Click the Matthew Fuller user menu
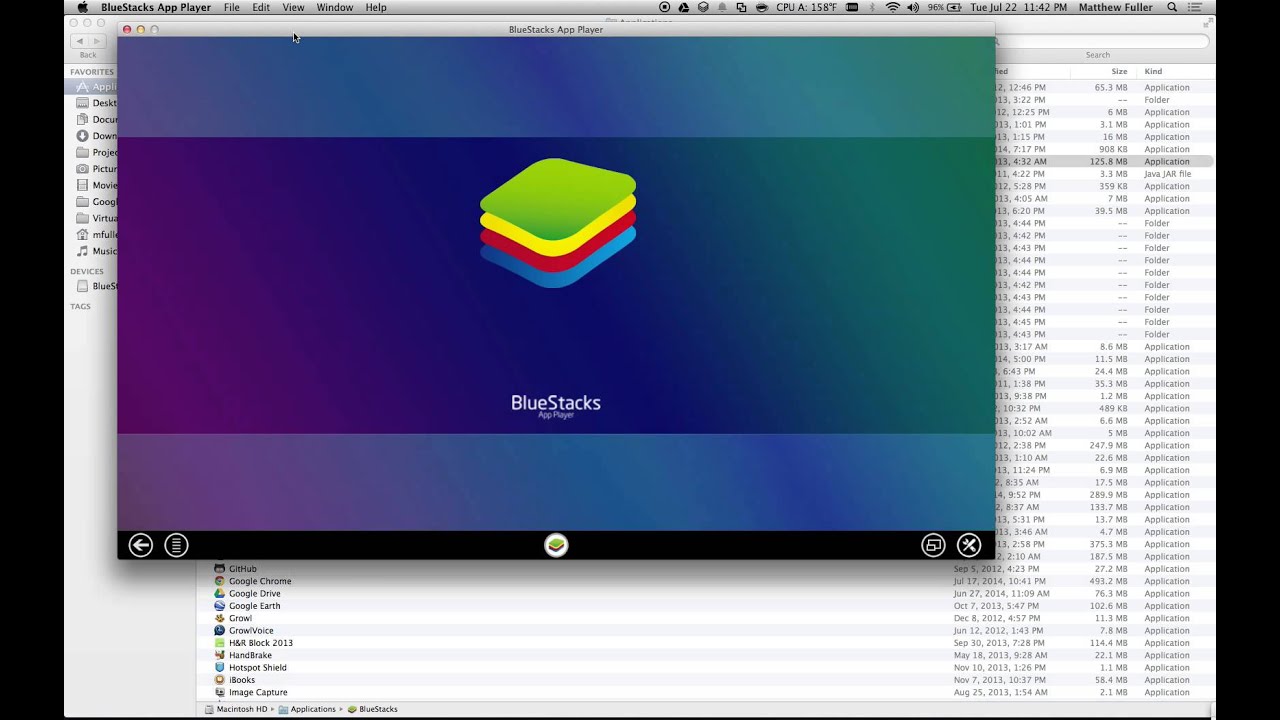The image size is (1280, 720). tap(1114, 7)
